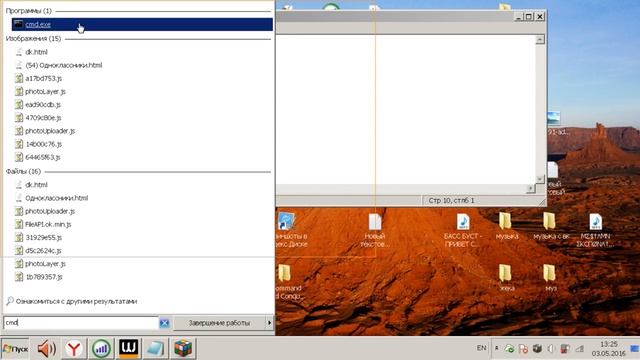The image size is (640, 360).
Task: Open the Жека desktop folder
Action: click(506, 278)
